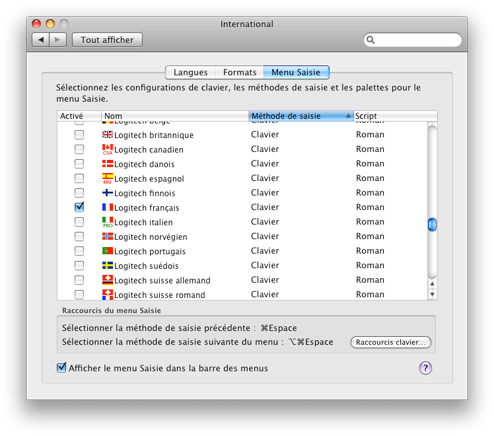Screen dimensions: 494x436
Task: Select row text Logitech suisse allemand
Action: point(162,281)
